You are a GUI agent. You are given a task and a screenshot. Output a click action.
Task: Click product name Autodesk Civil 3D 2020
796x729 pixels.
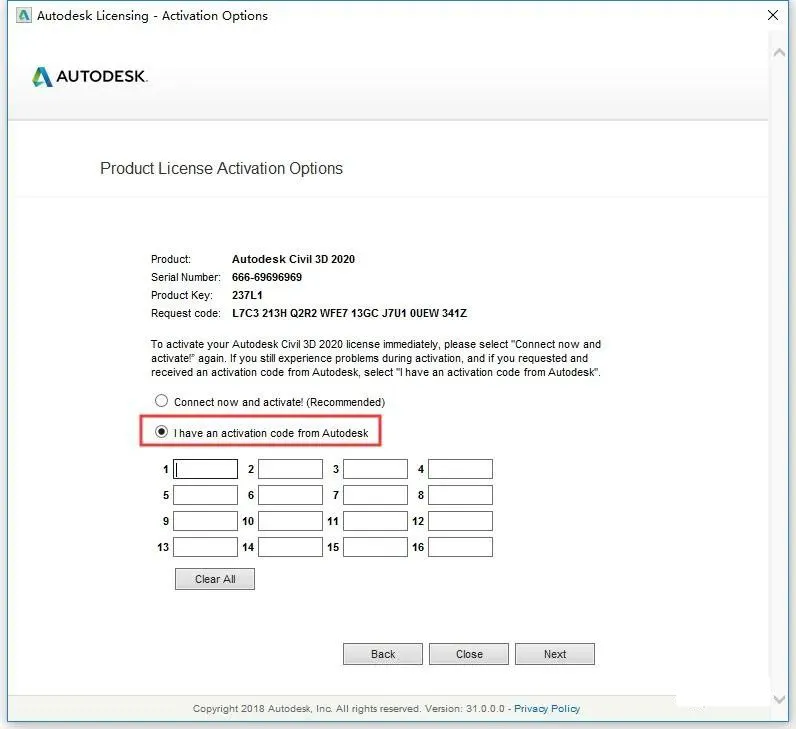point(293,259)
